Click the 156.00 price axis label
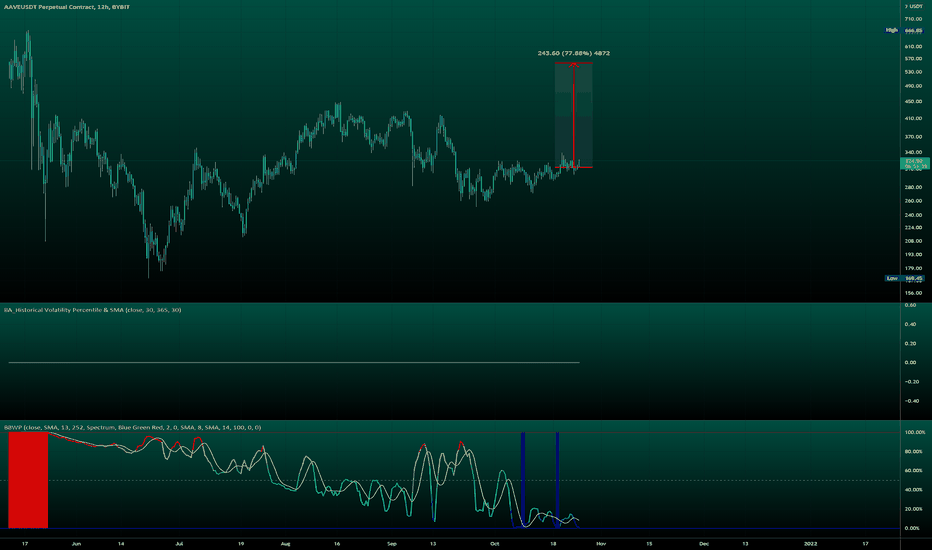The image size is (932, 550). [x=914, y=293]
